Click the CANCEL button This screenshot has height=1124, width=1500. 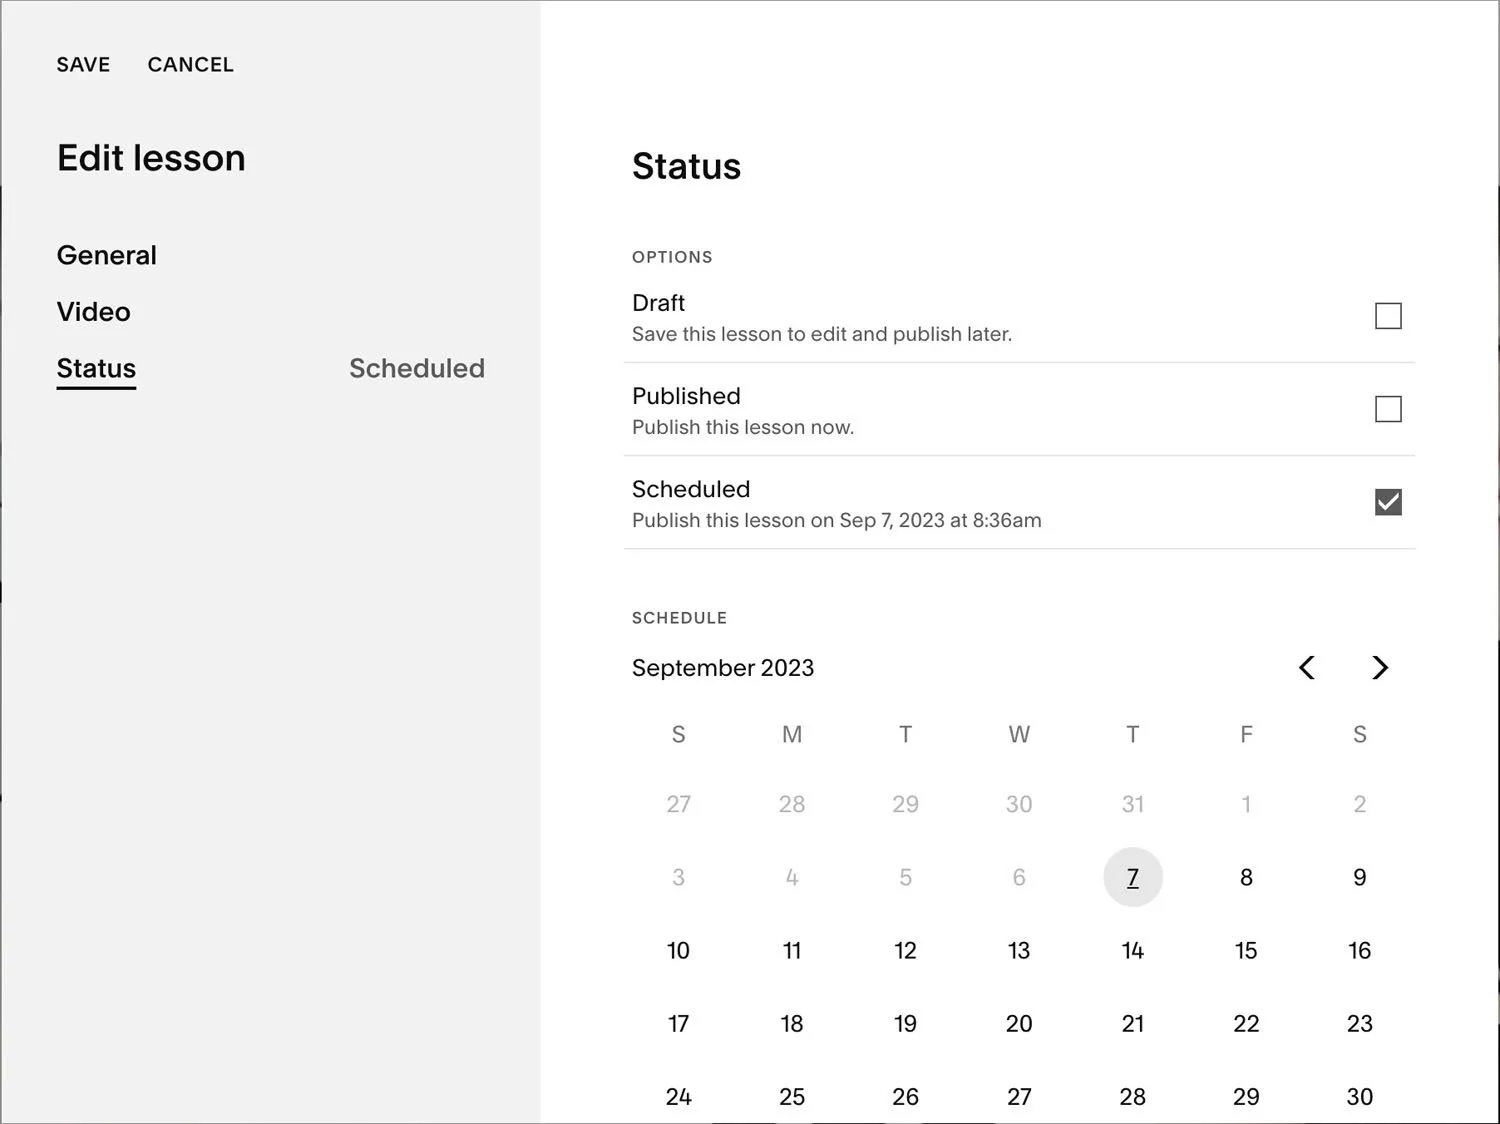click(x=190, y=65)
